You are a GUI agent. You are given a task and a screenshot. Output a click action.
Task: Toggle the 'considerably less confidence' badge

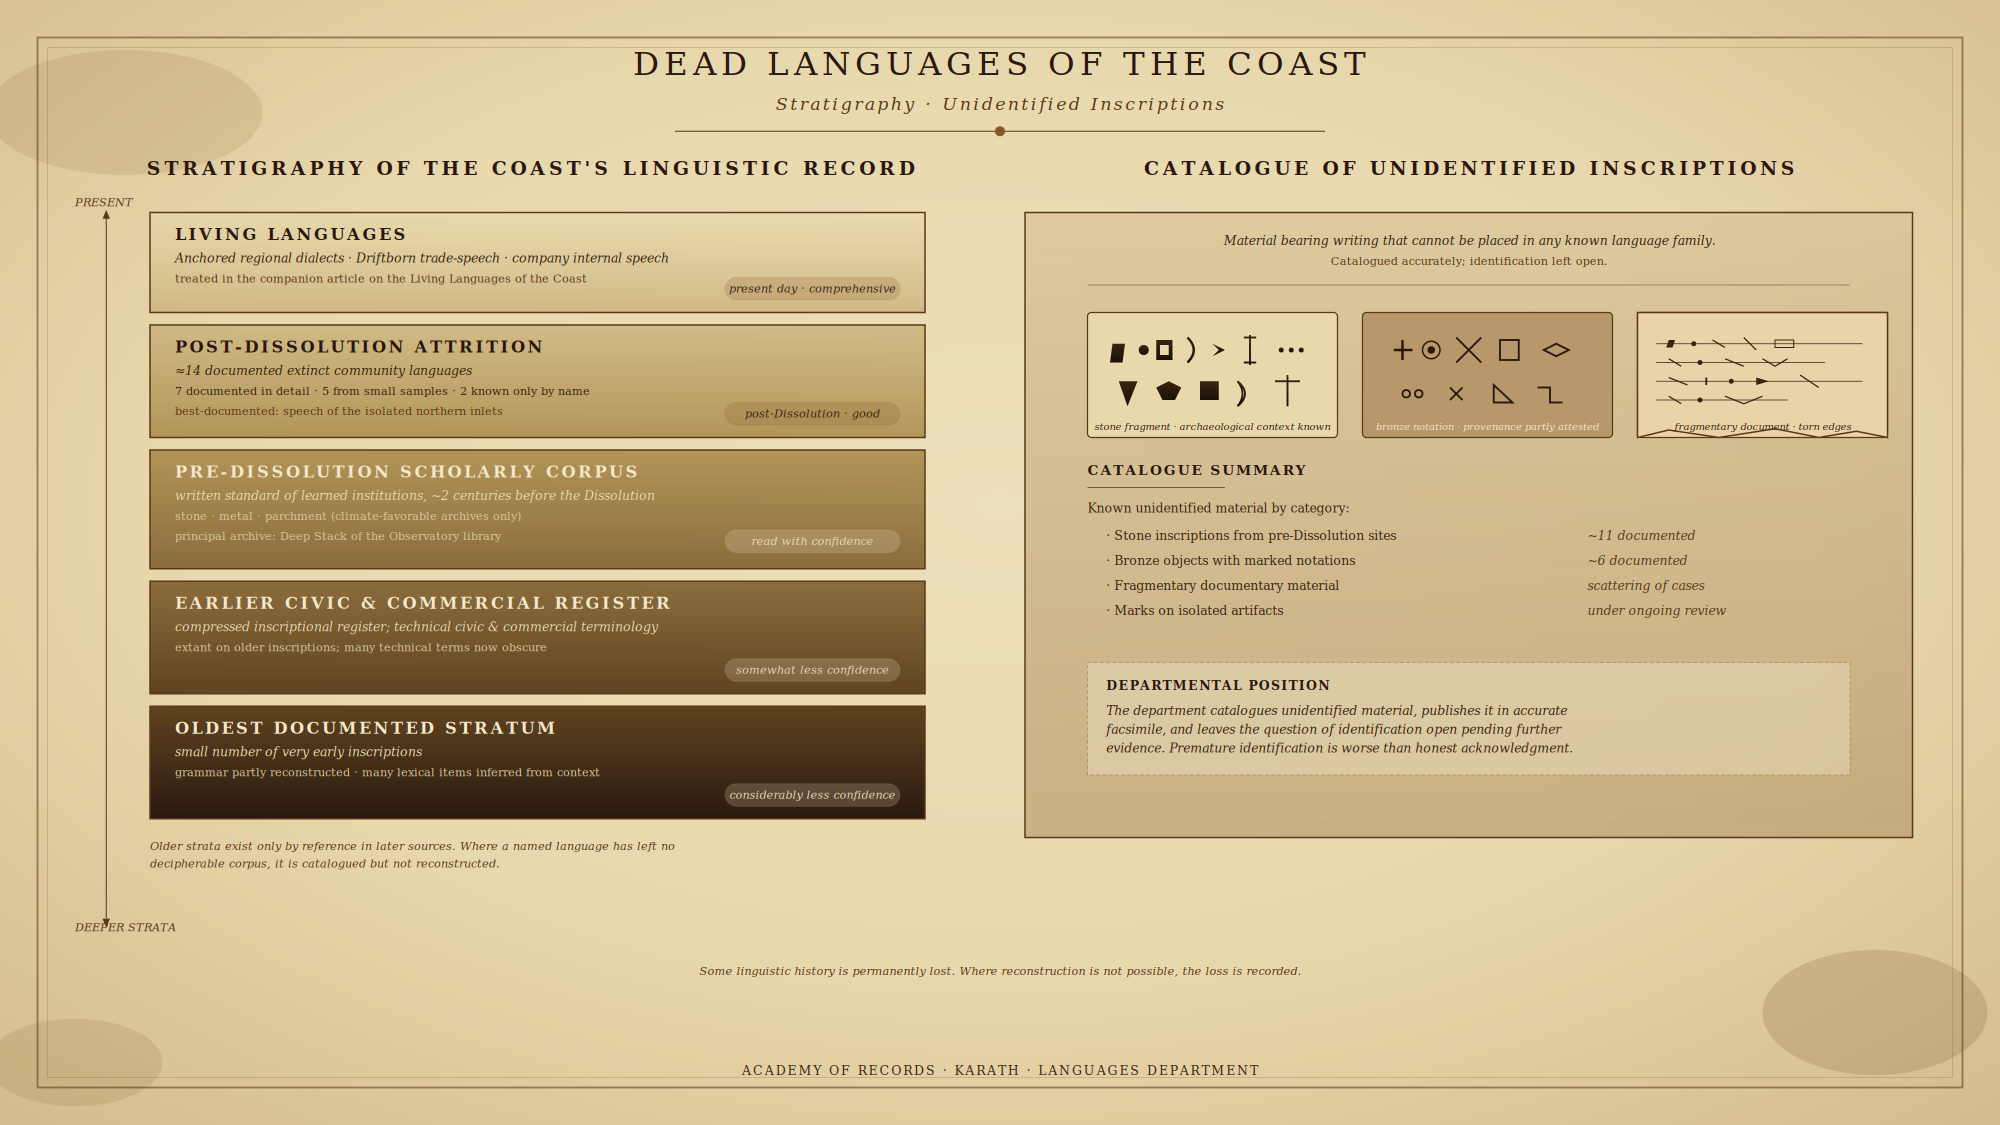pyautogui.click(x=812, y=795)
